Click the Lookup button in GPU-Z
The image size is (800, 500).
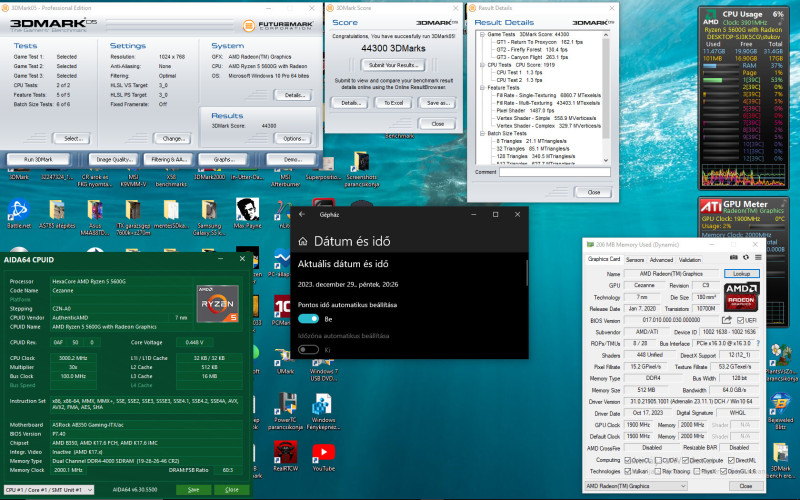pyautogui.click(x=741, y=273)
